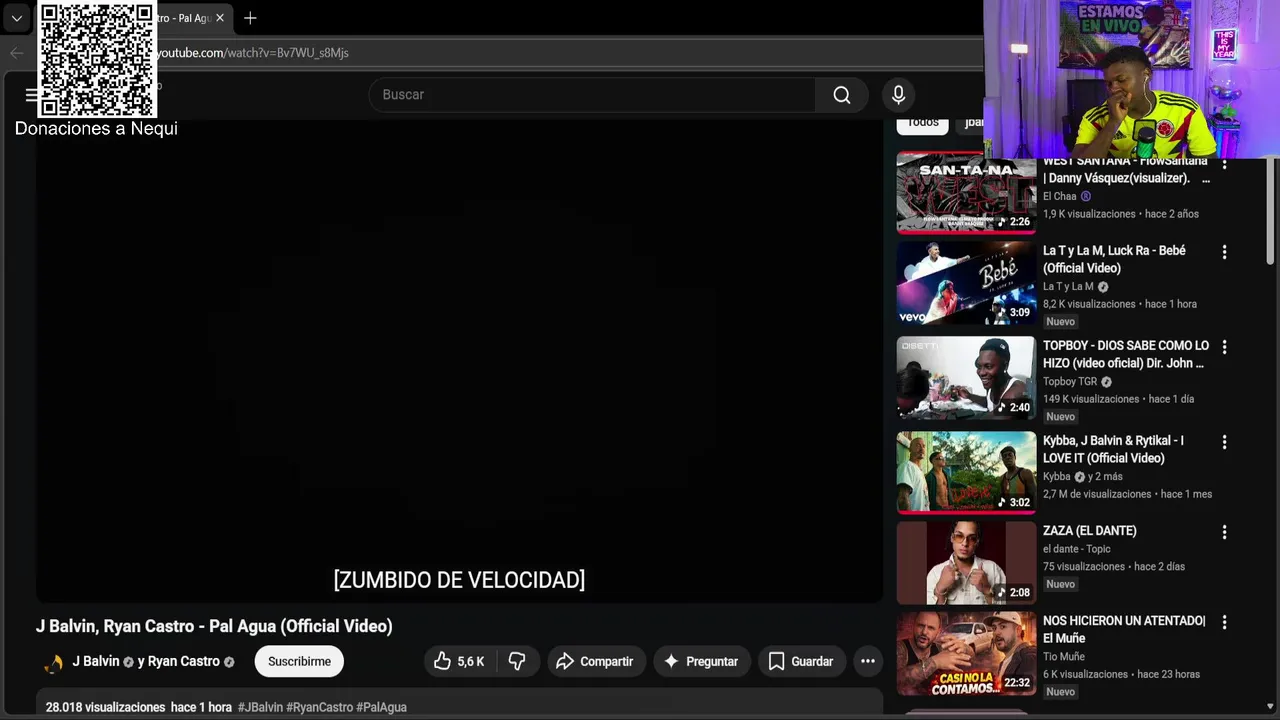Open the browser tab list dropdown arrow
Screen dimensions: 1280x720
click(16, 18)
